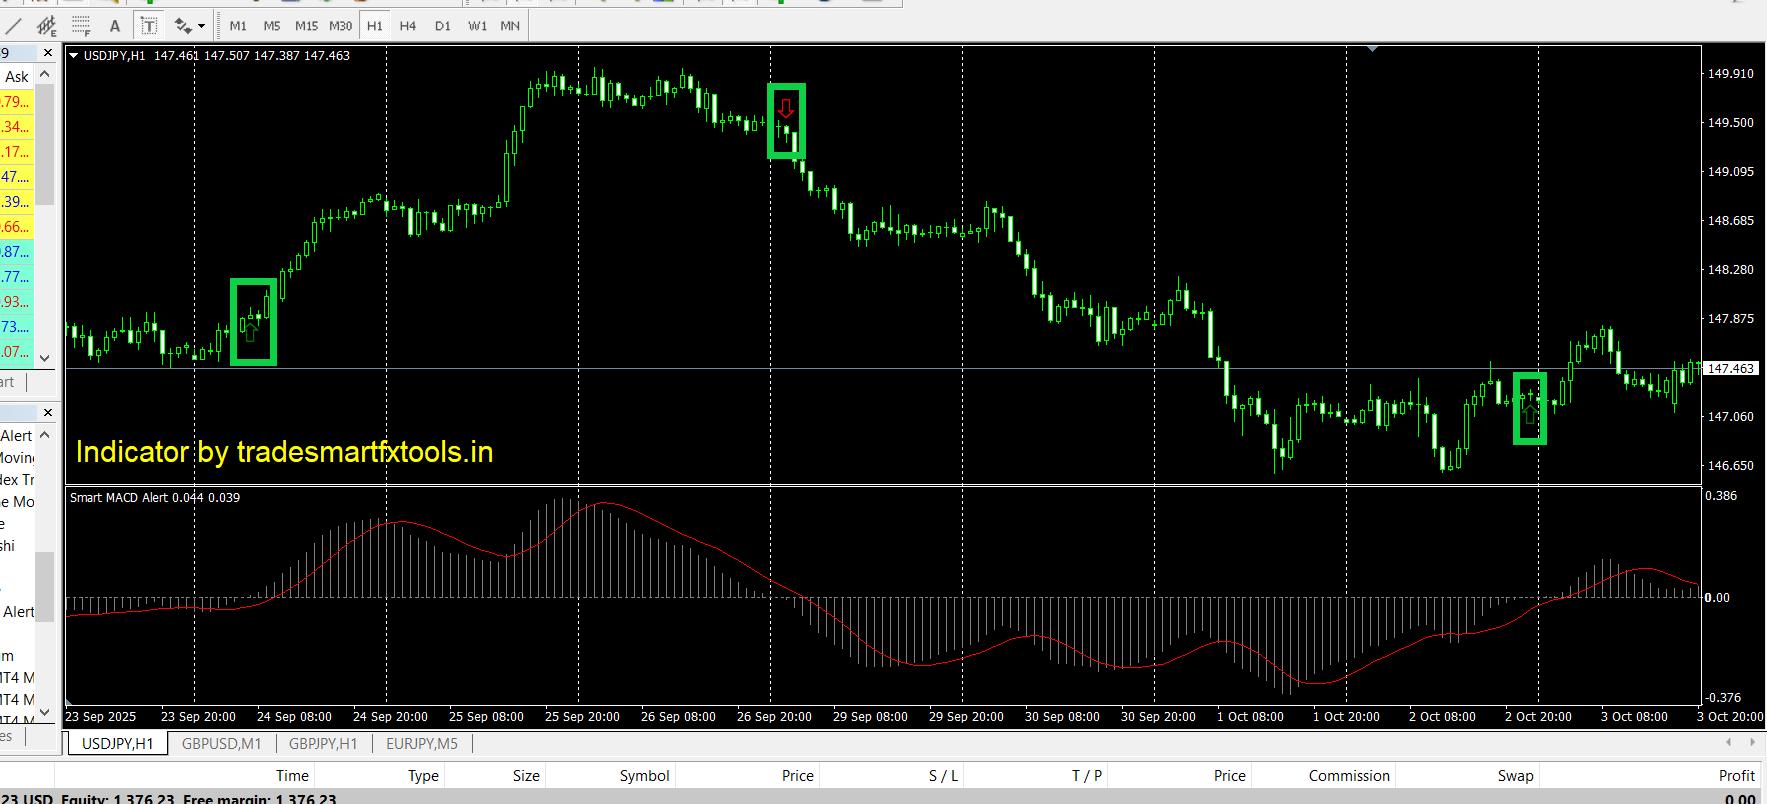
Task: Click the Commission column header
Action: (x=1348, y=776)
